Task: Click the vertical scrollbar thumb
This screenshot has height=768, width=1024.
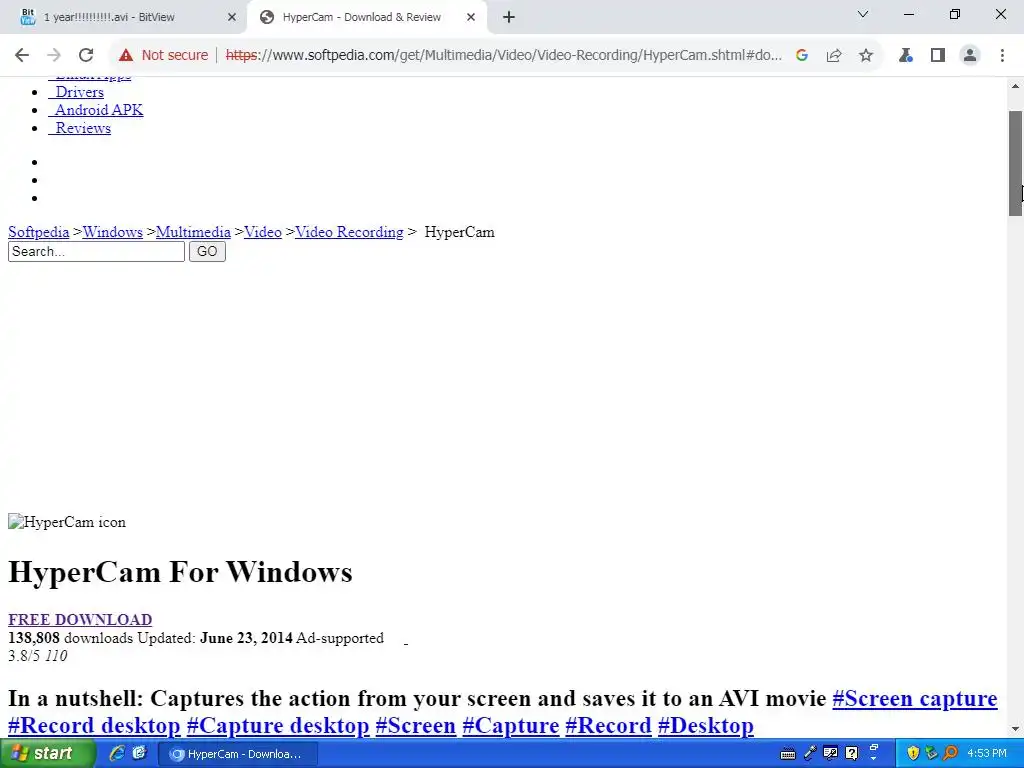Action: pos(1016,163)
